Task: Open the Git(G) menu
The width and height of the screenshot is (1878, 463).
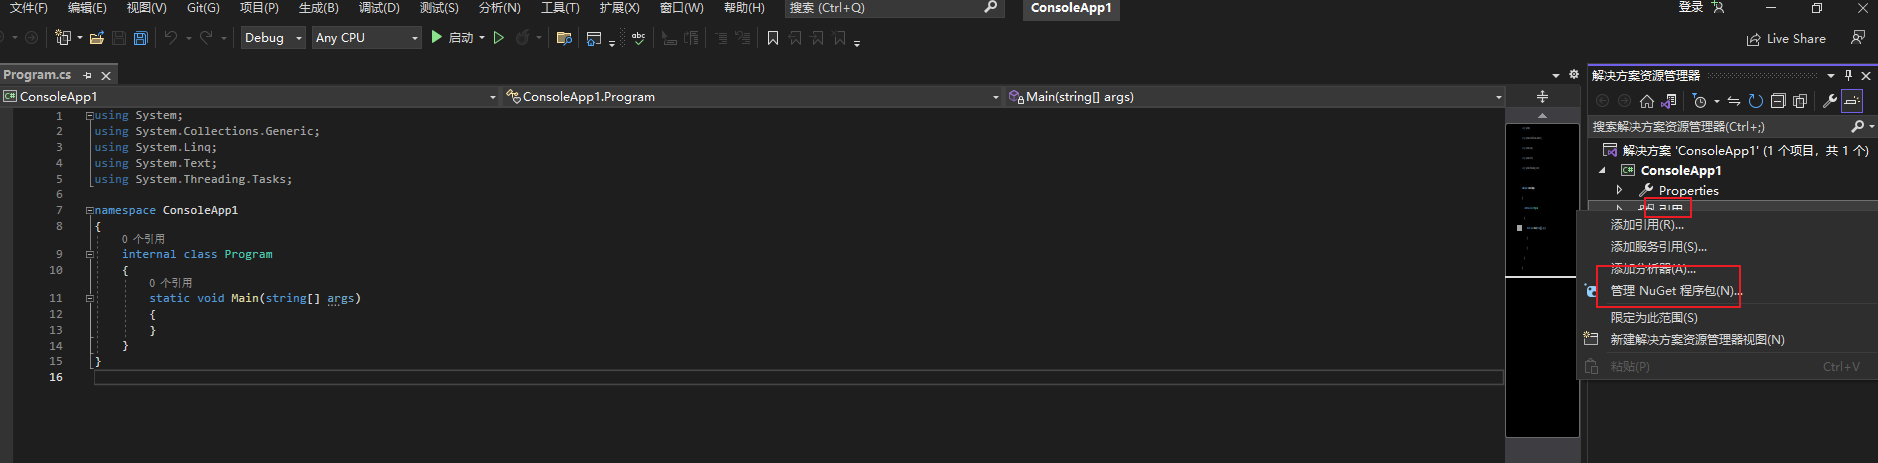Action: pos(203,8)
